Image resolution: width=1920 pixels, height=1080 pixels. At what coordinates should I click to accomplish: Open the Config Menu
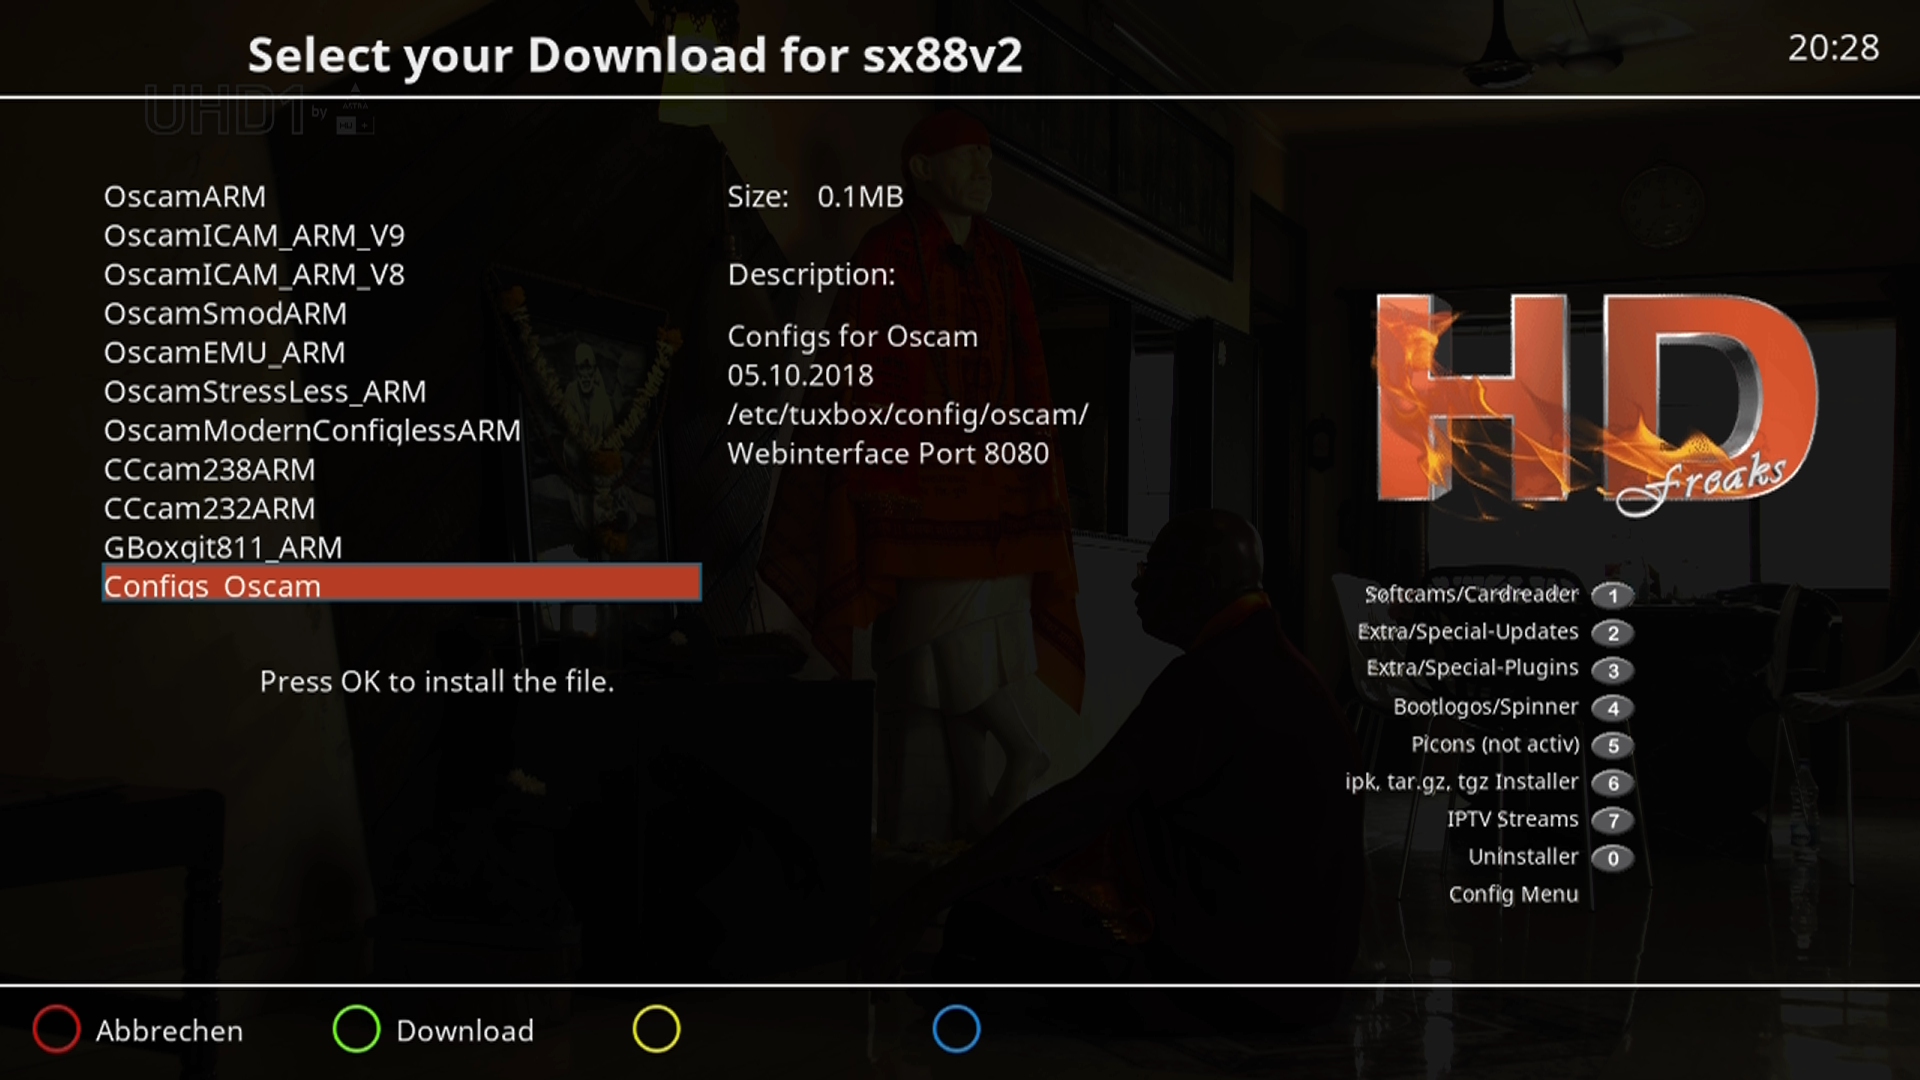point(1513,895)
